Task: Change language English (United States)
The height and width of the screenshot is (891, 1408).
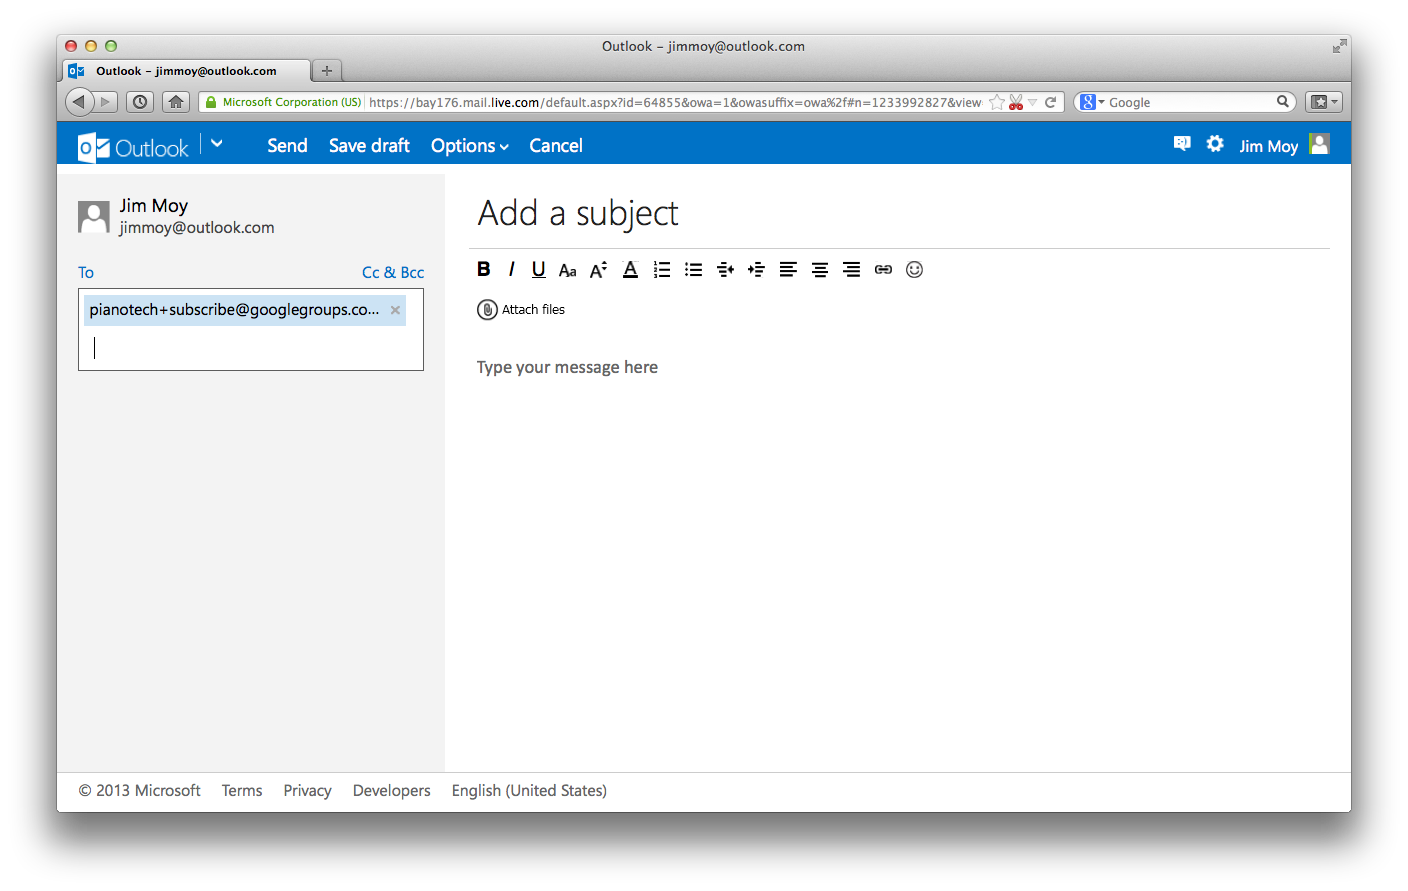Action: (529, 791)
